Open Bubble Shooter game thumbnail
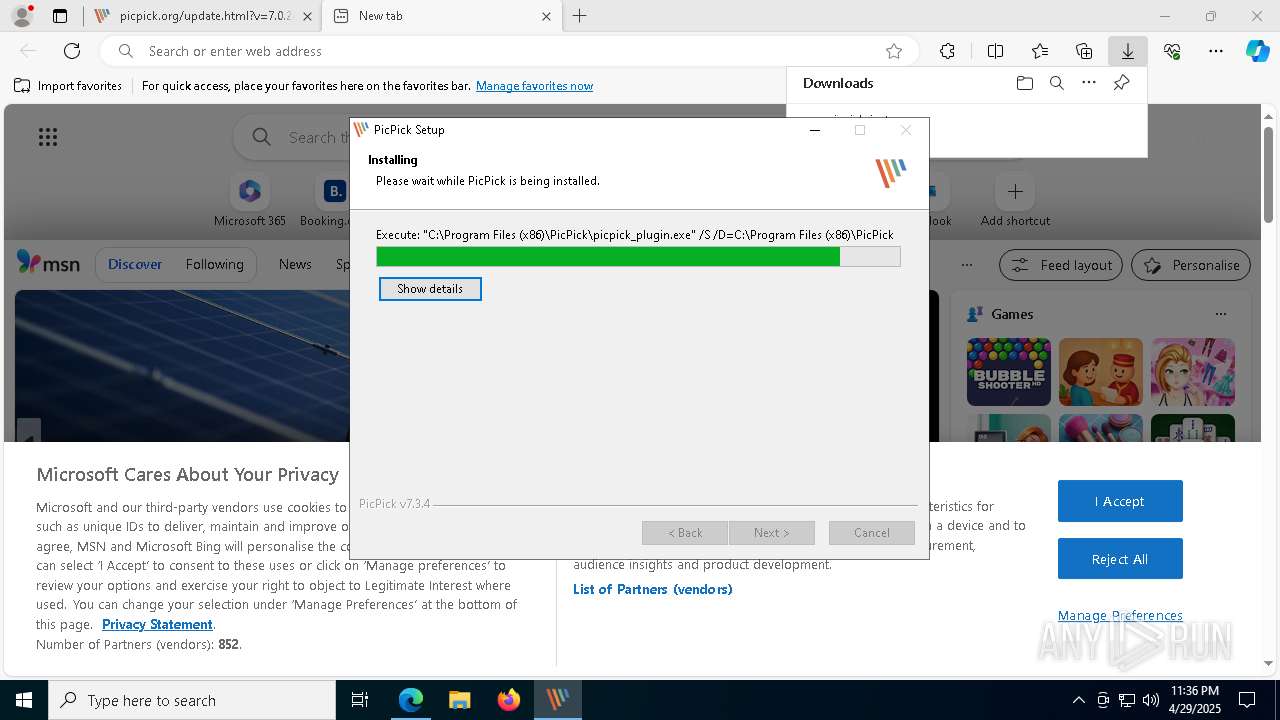The image size is (1280, 720). 1009,372
